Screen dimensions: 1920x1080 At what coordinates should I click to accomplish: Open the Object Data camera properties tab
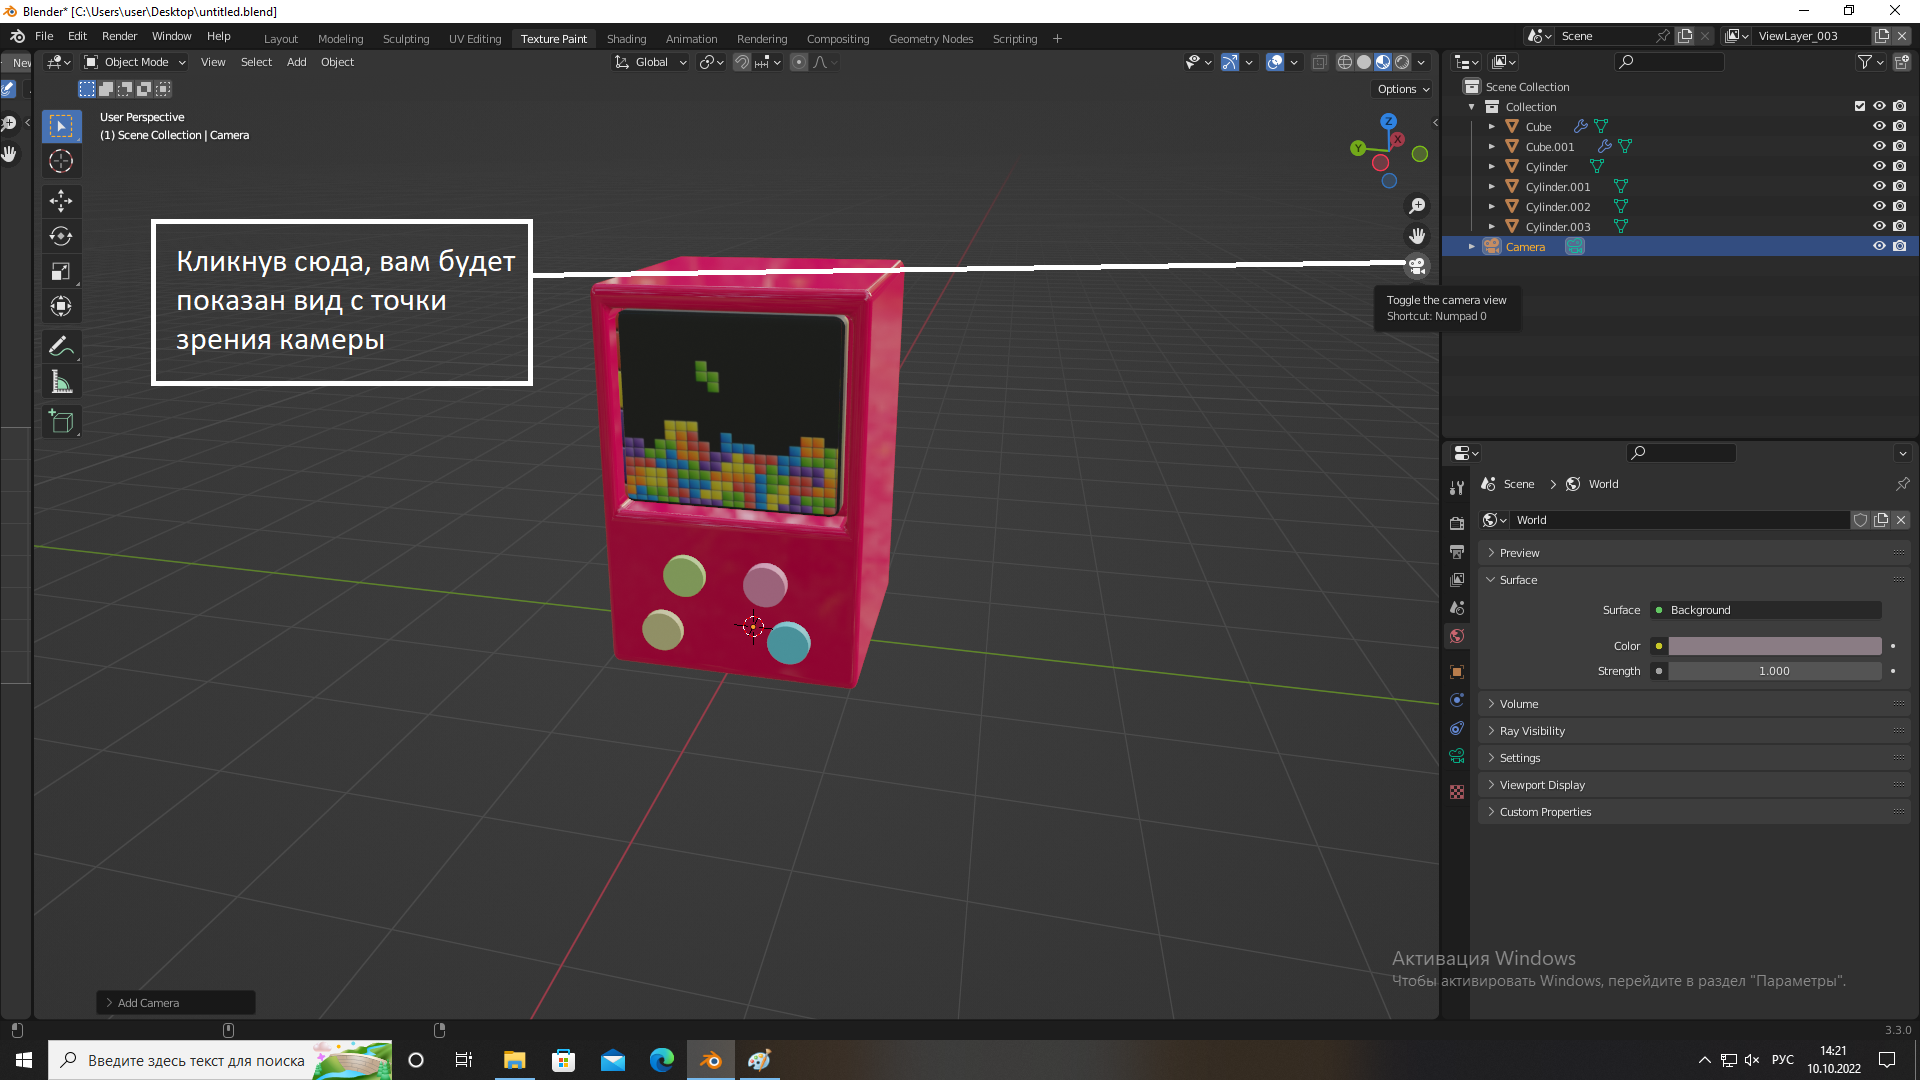tap(1457, 756)
